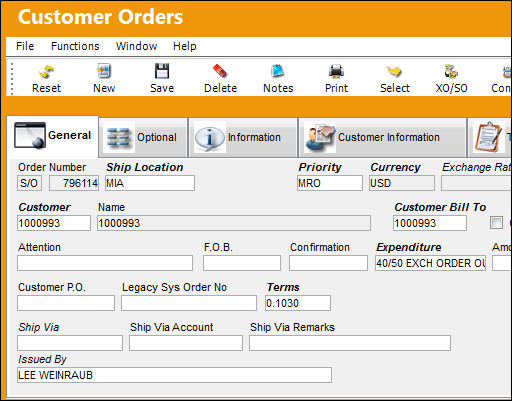Viewport: 512px width, 401px height.
Task: Edit the Customer number field
Action: point(54,223)
